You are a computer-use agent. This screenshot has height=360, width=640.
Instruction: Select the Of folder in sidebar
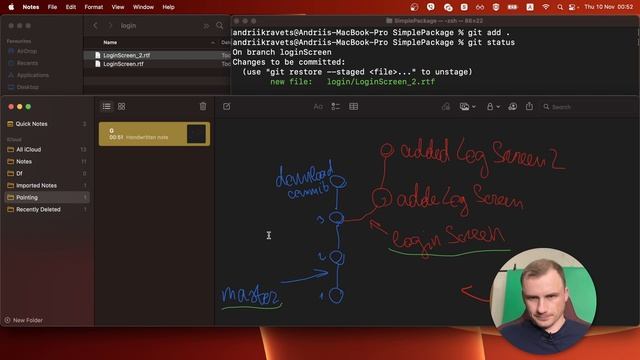[47, 173]
